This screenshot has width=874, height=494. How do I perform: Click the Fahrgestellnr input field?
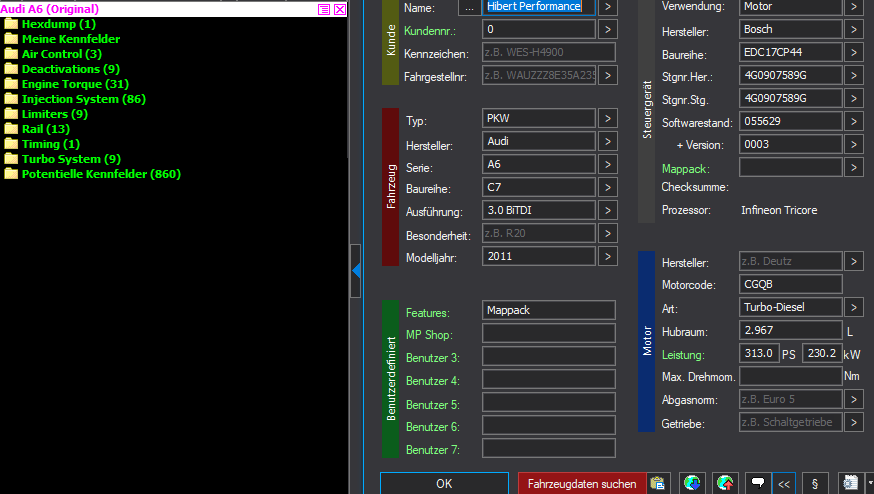[x=538, y=75]
